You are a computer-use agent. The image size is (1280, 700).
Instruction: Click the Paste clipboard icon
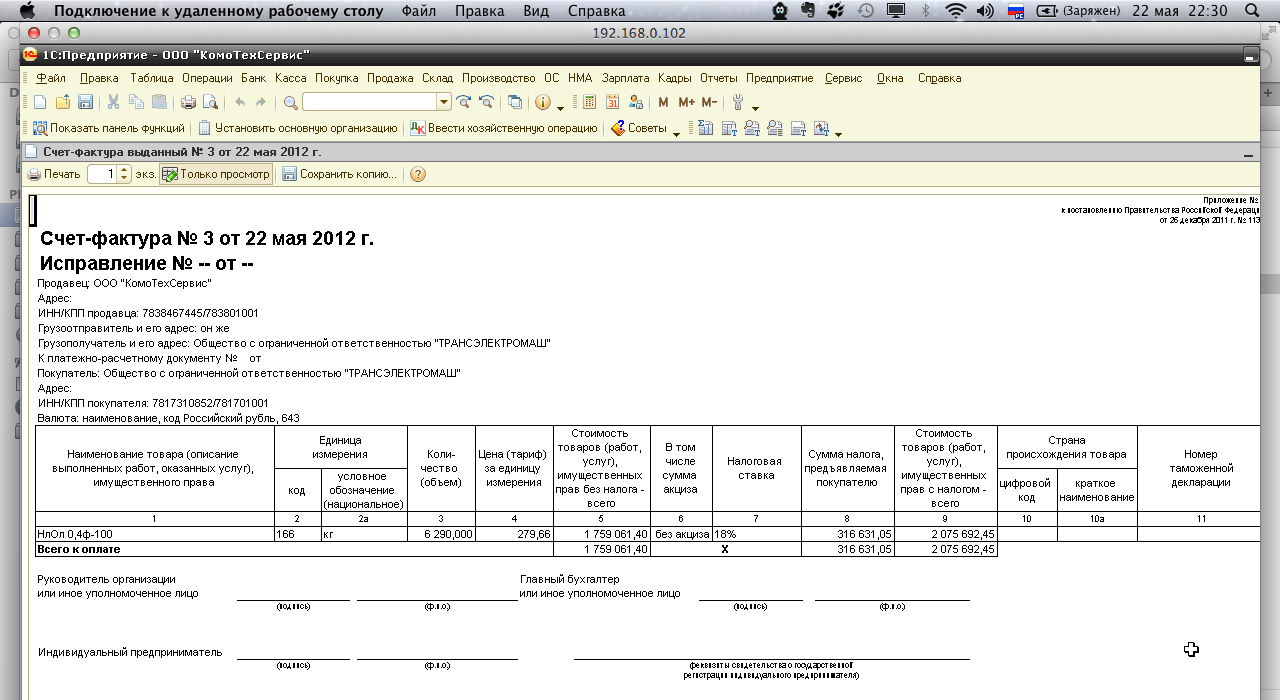[158, 102]
